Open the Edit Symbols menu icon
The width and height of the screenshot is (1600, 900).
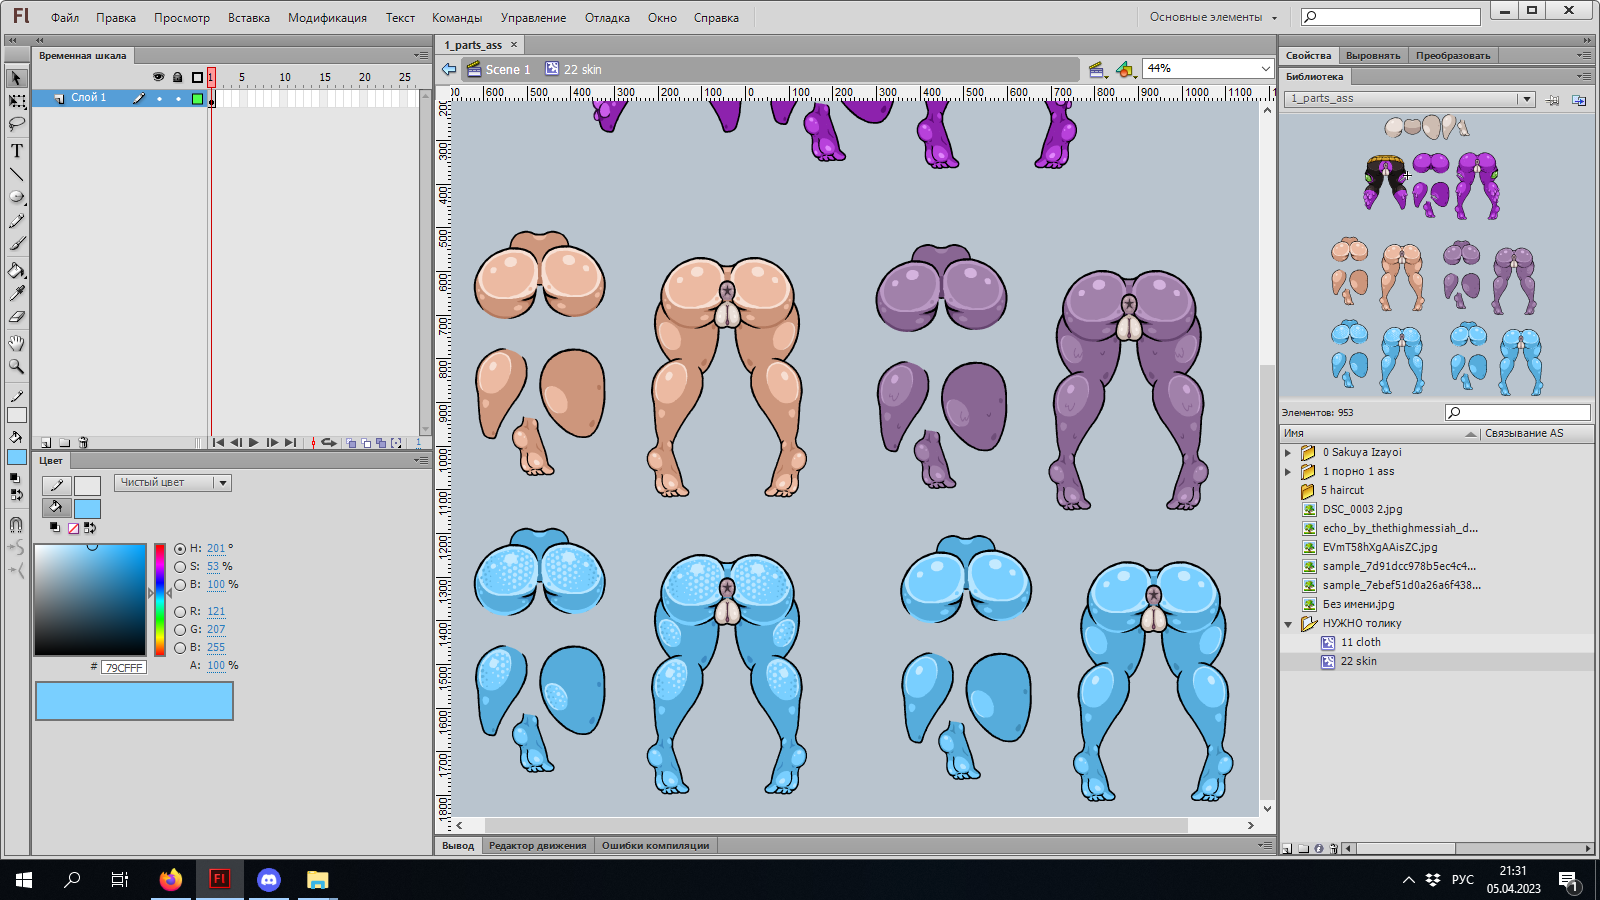pyautogui.click(x=1125, y=69)
